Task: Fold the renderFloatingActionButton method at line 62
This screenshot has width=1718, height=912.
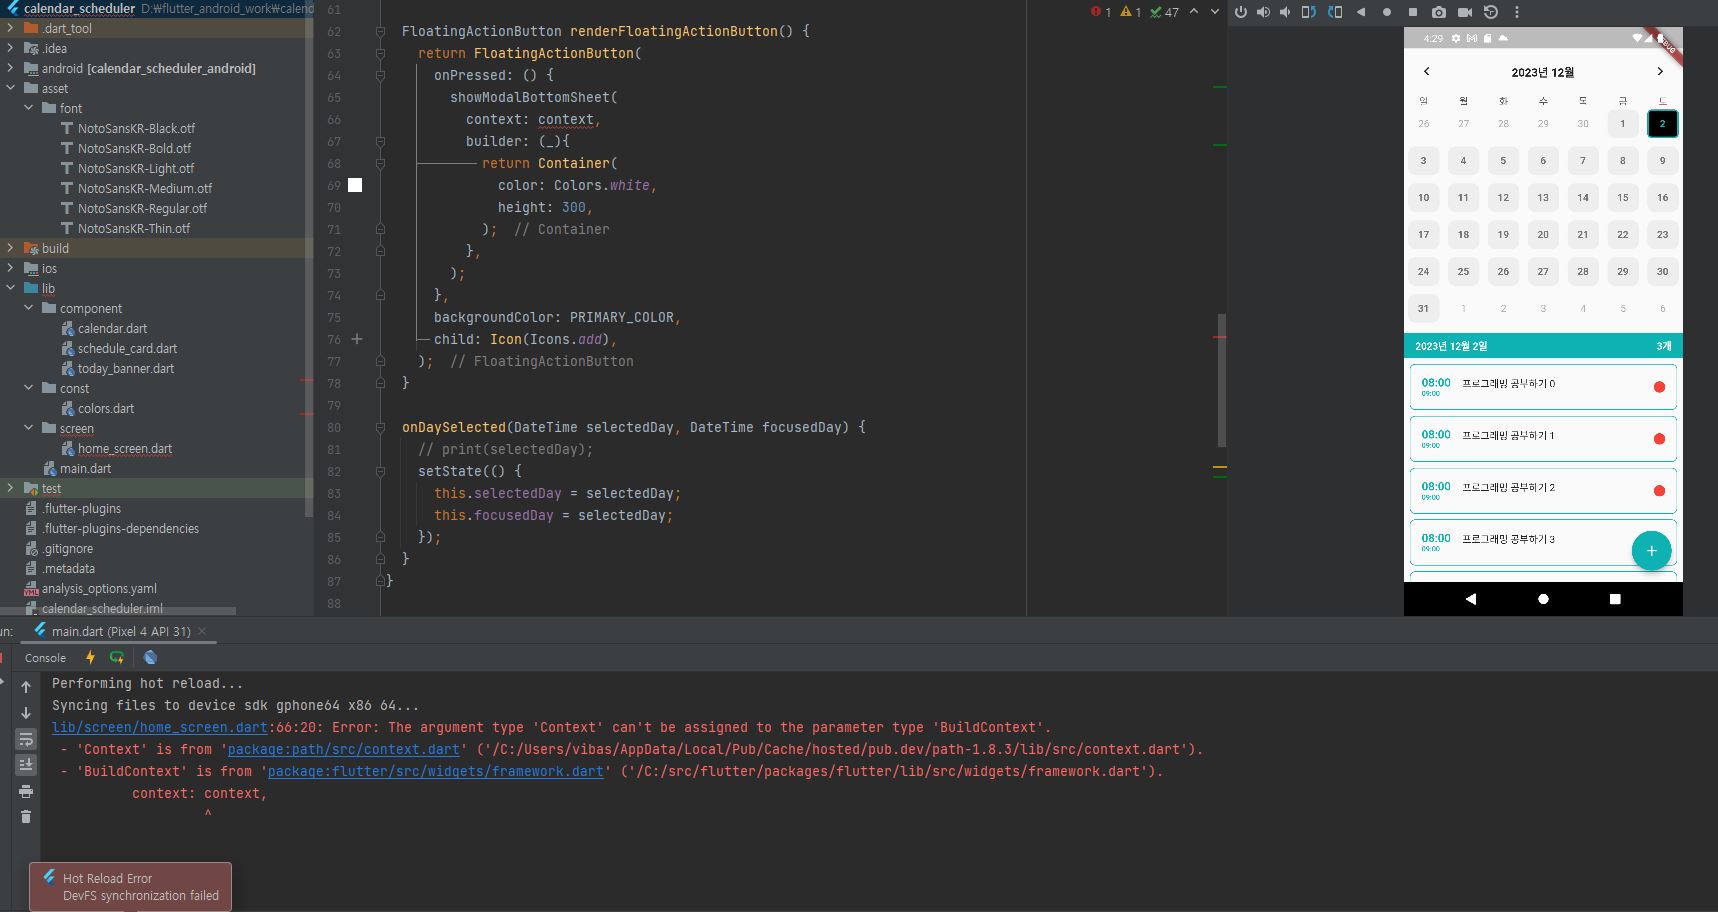Action: pyautogui.click(x=380, y=31)
